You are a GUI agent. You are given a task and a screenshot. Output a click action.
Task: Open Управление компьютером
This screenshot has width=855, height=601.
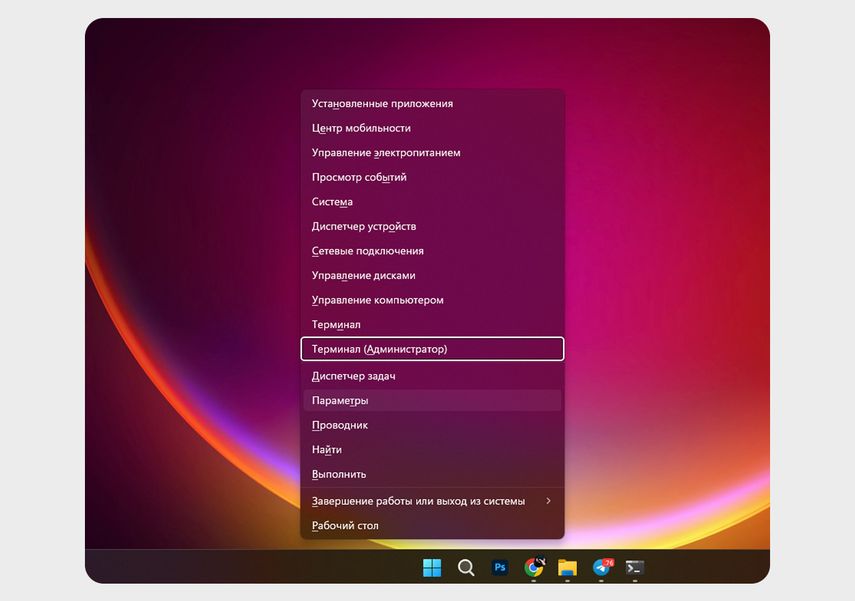(432, 300)
